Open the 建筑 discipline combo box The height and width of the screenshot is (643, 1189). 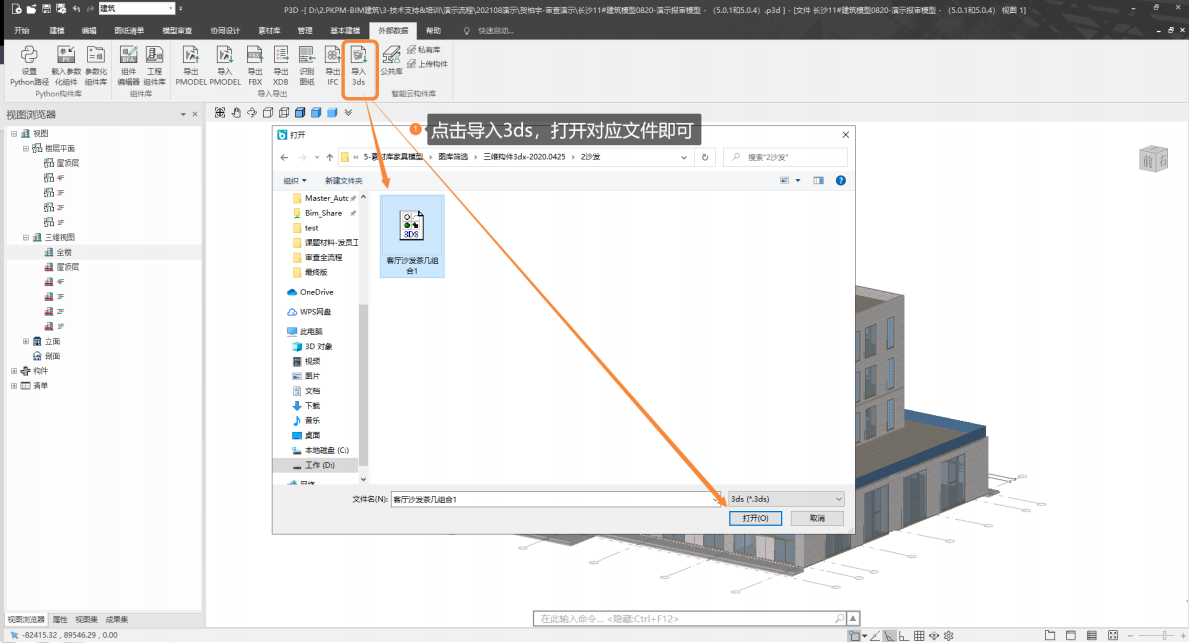(136, 8)
